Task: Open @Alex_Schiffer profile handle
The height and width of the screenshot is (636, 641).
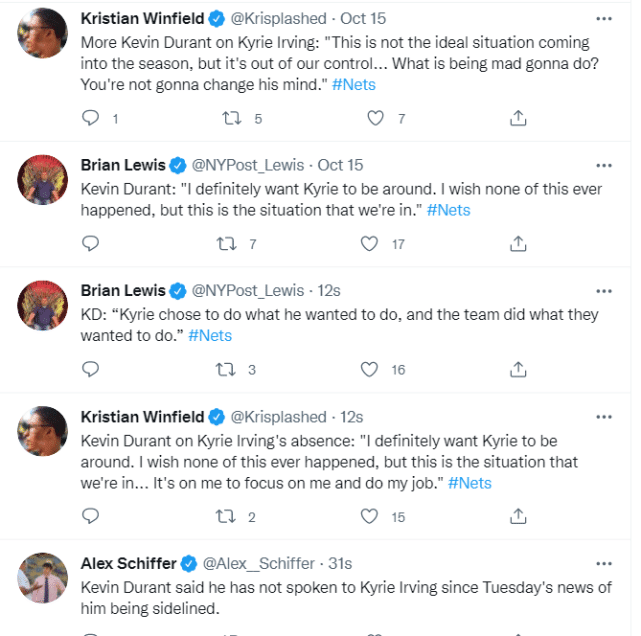Action: [261, 564]
